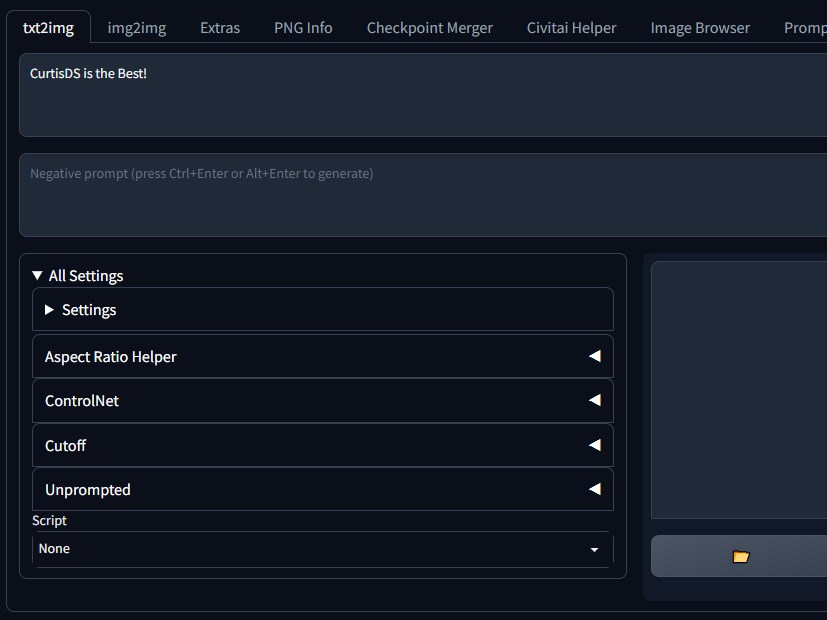
Task: Open the output folder icon button
Action: tap(741, 556)
